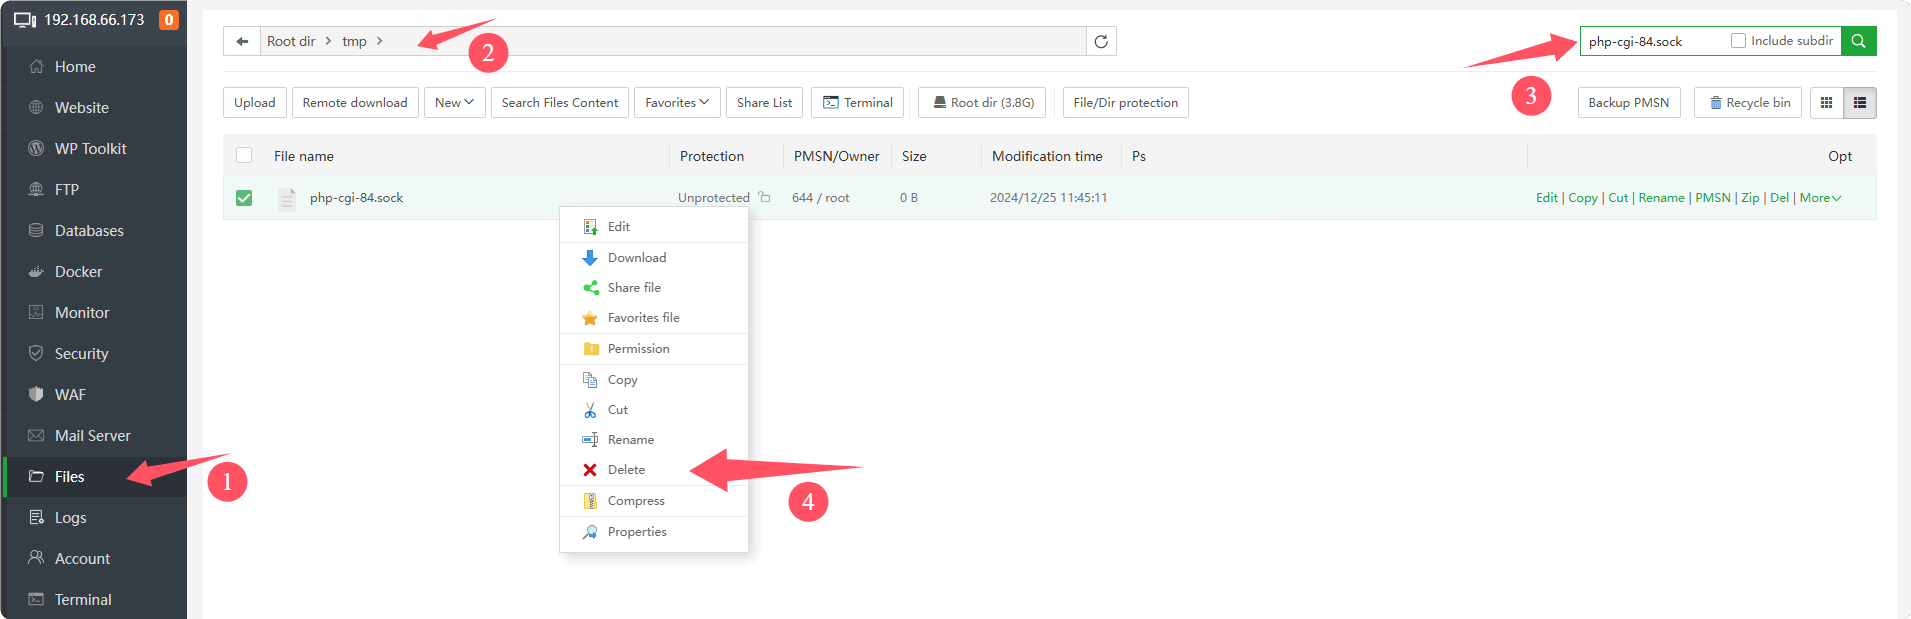Click the Zip link in file row
1911x619 pixels.
pos(1750,198)
